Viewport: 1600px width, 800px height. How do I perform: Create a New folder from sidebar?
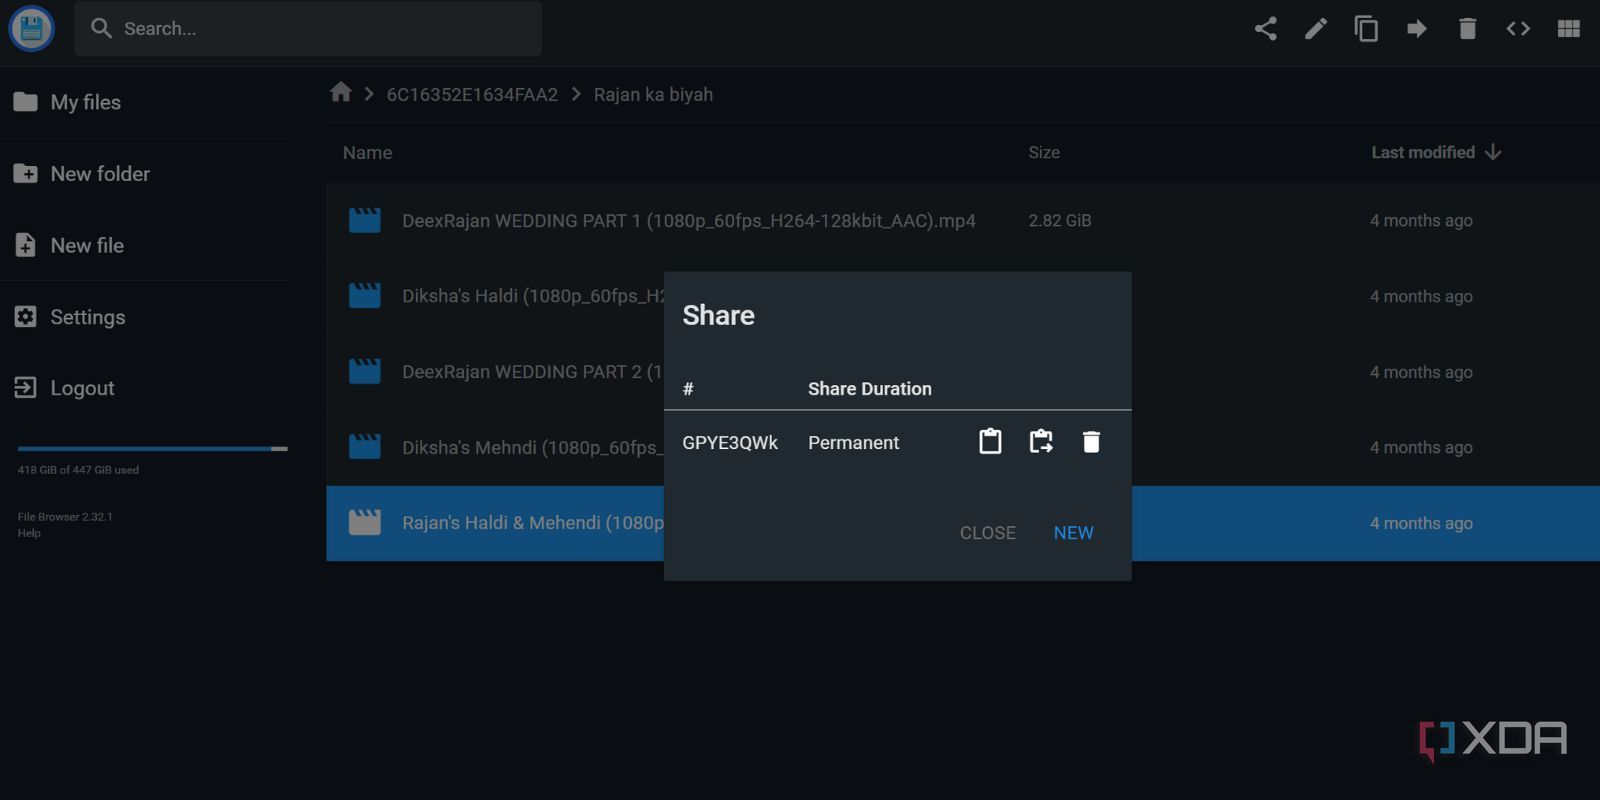82,174
